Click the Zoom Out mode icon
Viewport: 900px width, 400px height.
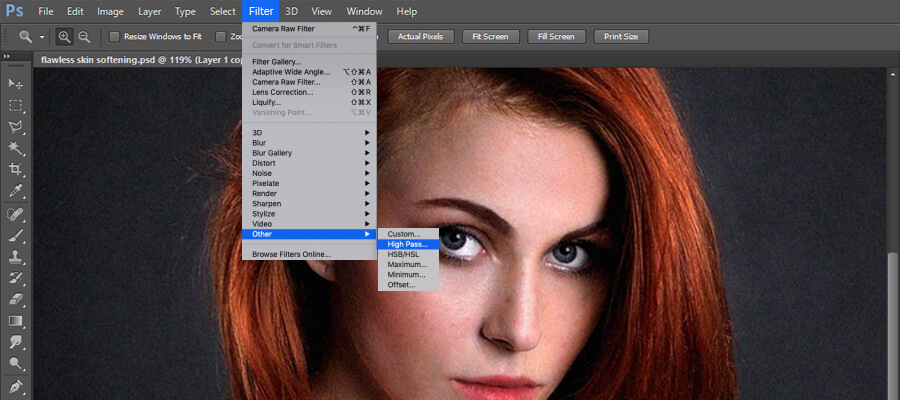tap(84, 37)
